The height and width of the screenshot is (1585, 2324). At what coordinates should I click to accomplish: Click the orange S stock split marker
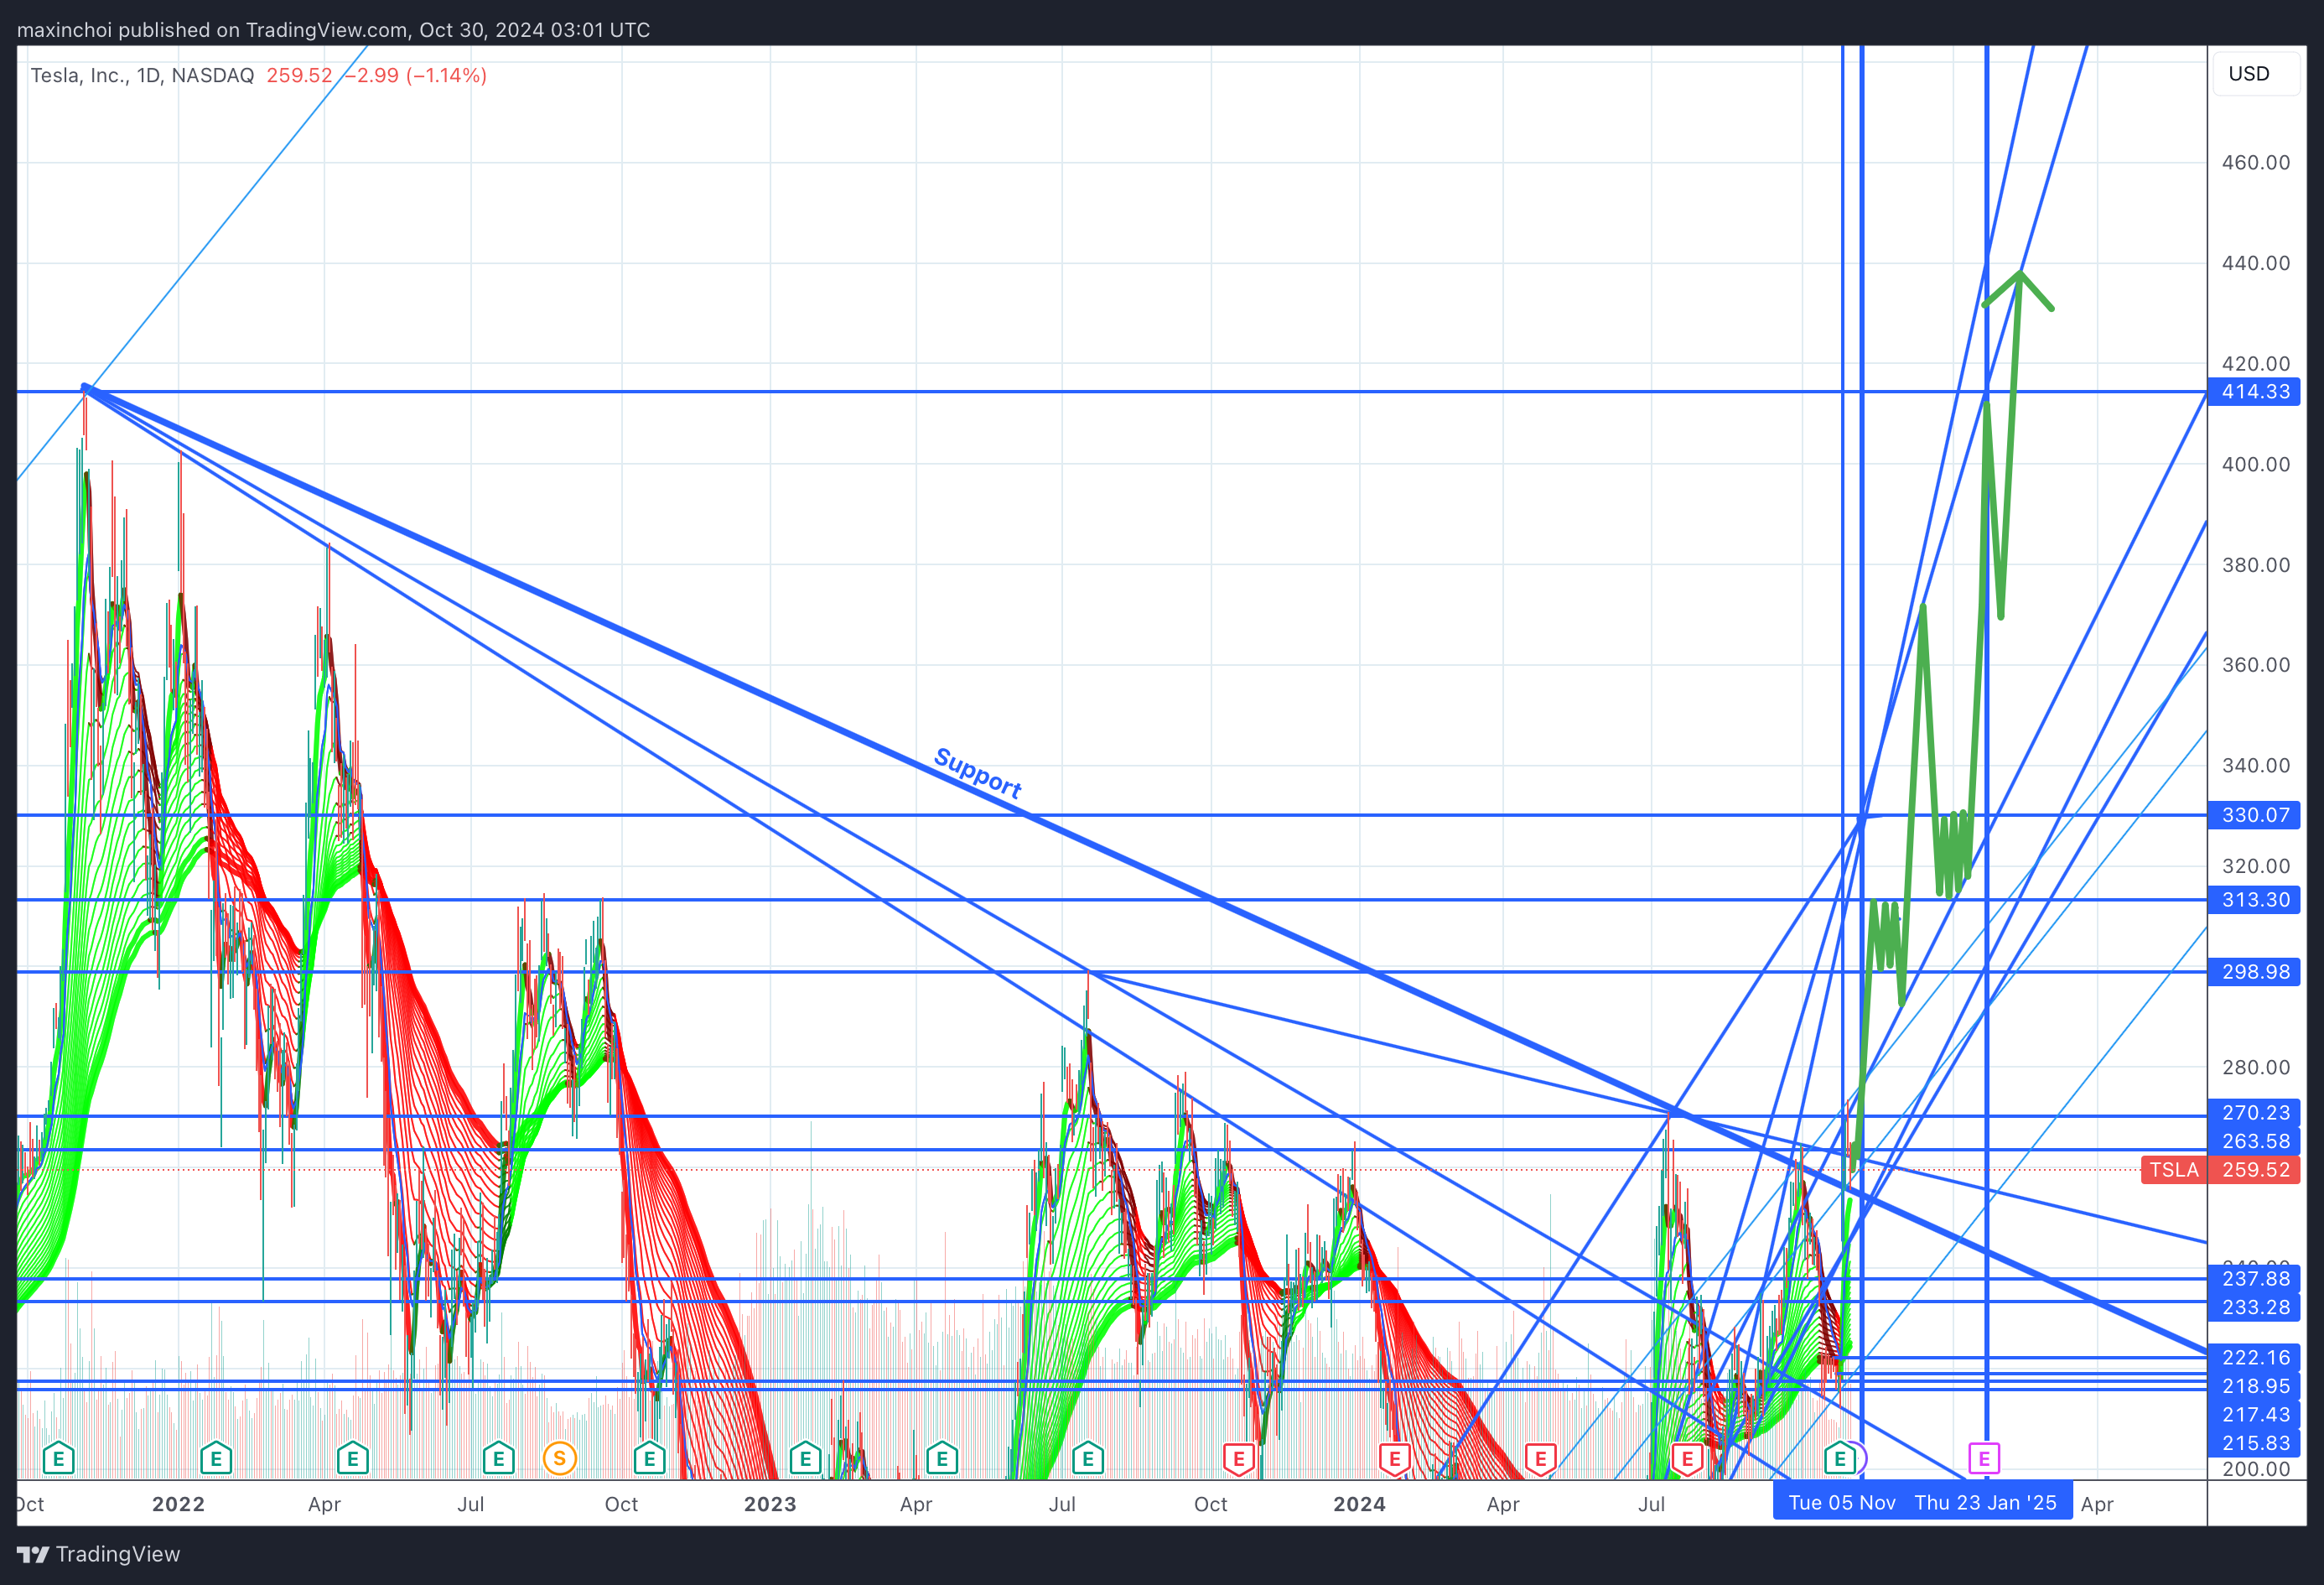pos(559,1458)
